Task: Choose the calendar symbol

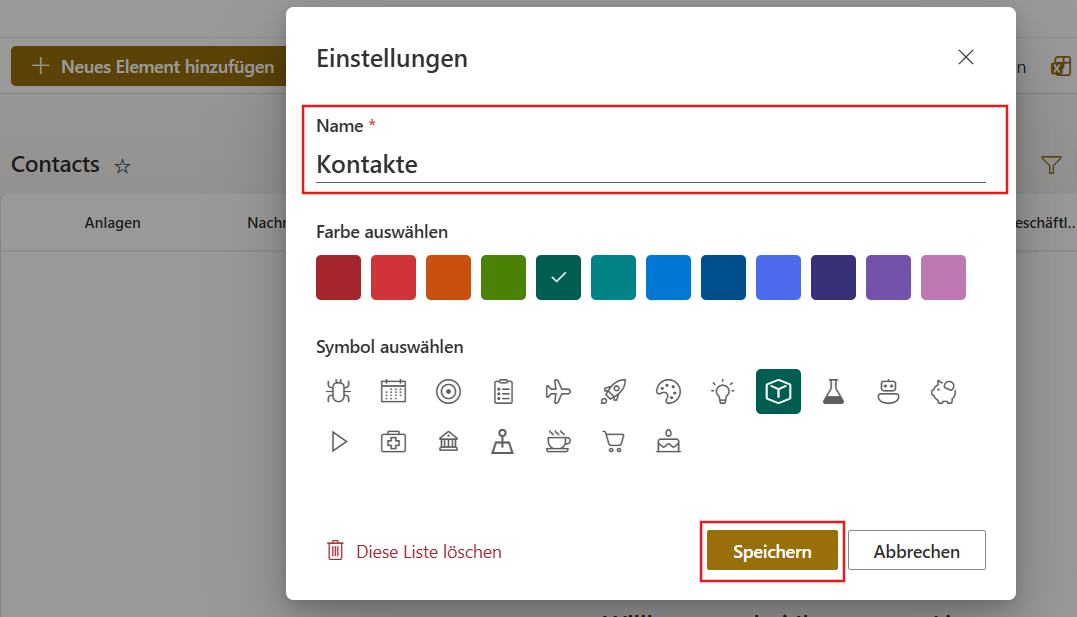Action: pos(394,392)
